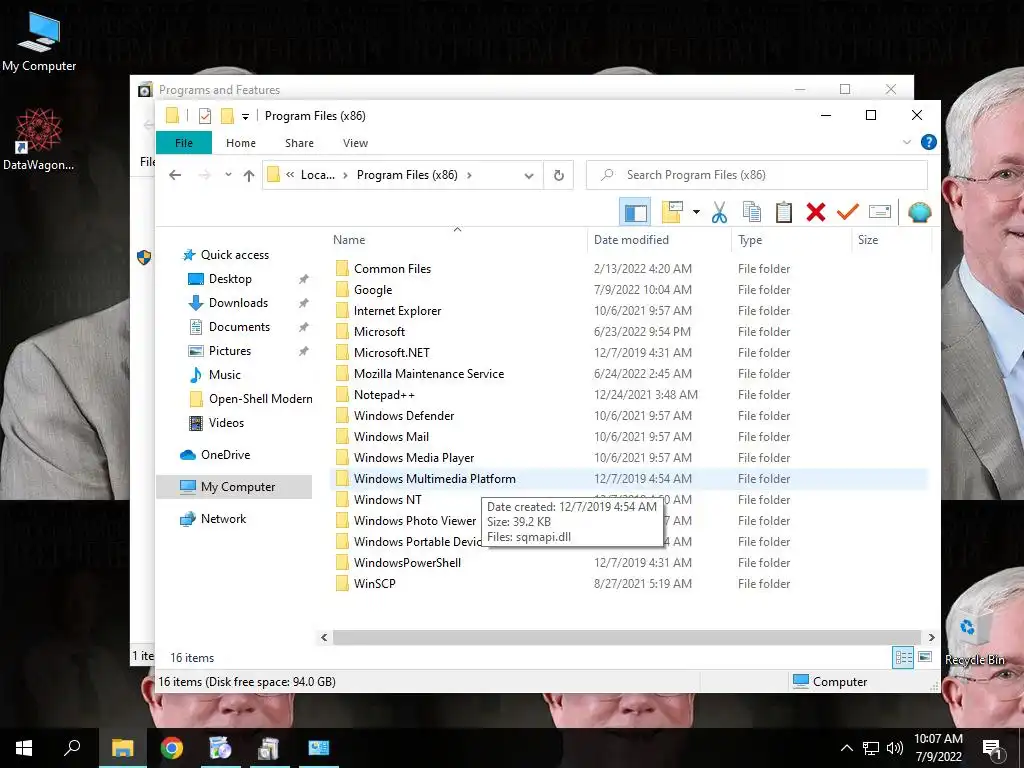Viewport: 1024px width, 768px height.
Task: Switch to Large icons view button
Action: point(925,657)
